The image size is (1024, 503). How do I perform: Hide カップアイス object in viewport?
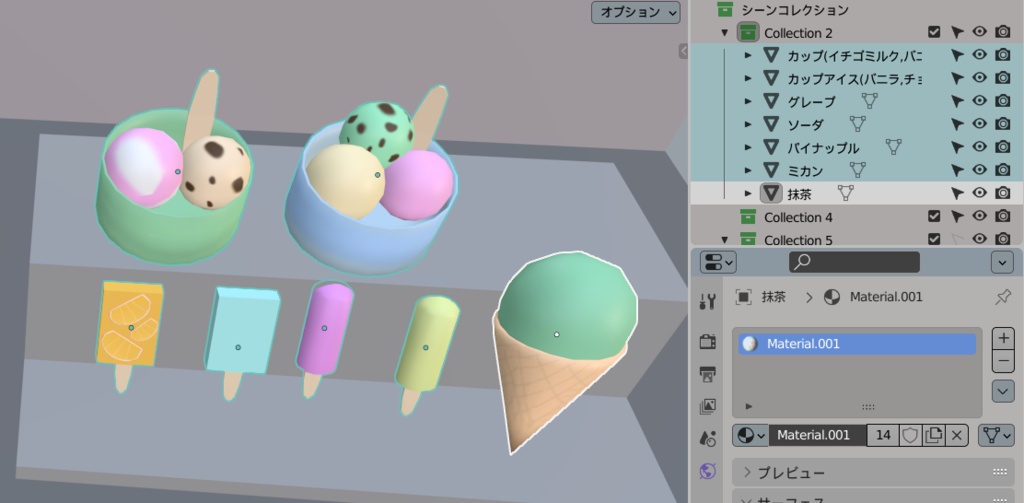point(979,78)
